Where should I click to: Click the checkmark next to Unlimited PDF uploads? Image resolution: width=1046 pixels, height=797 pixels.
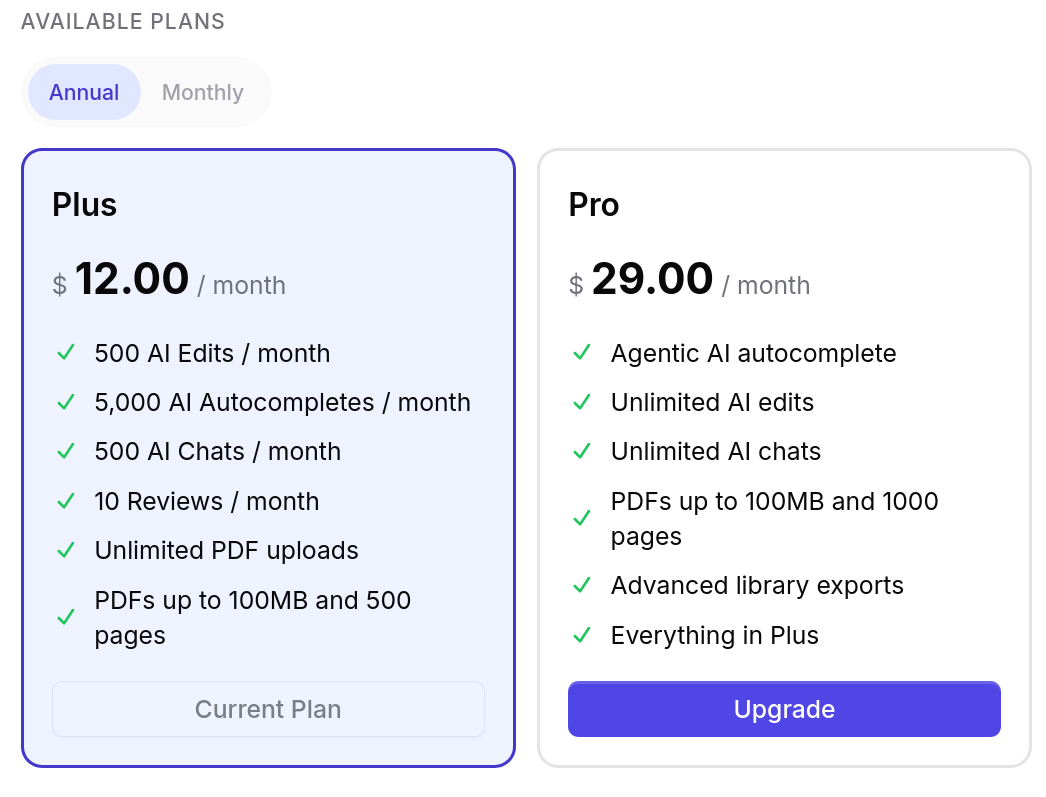click(66, 550)
